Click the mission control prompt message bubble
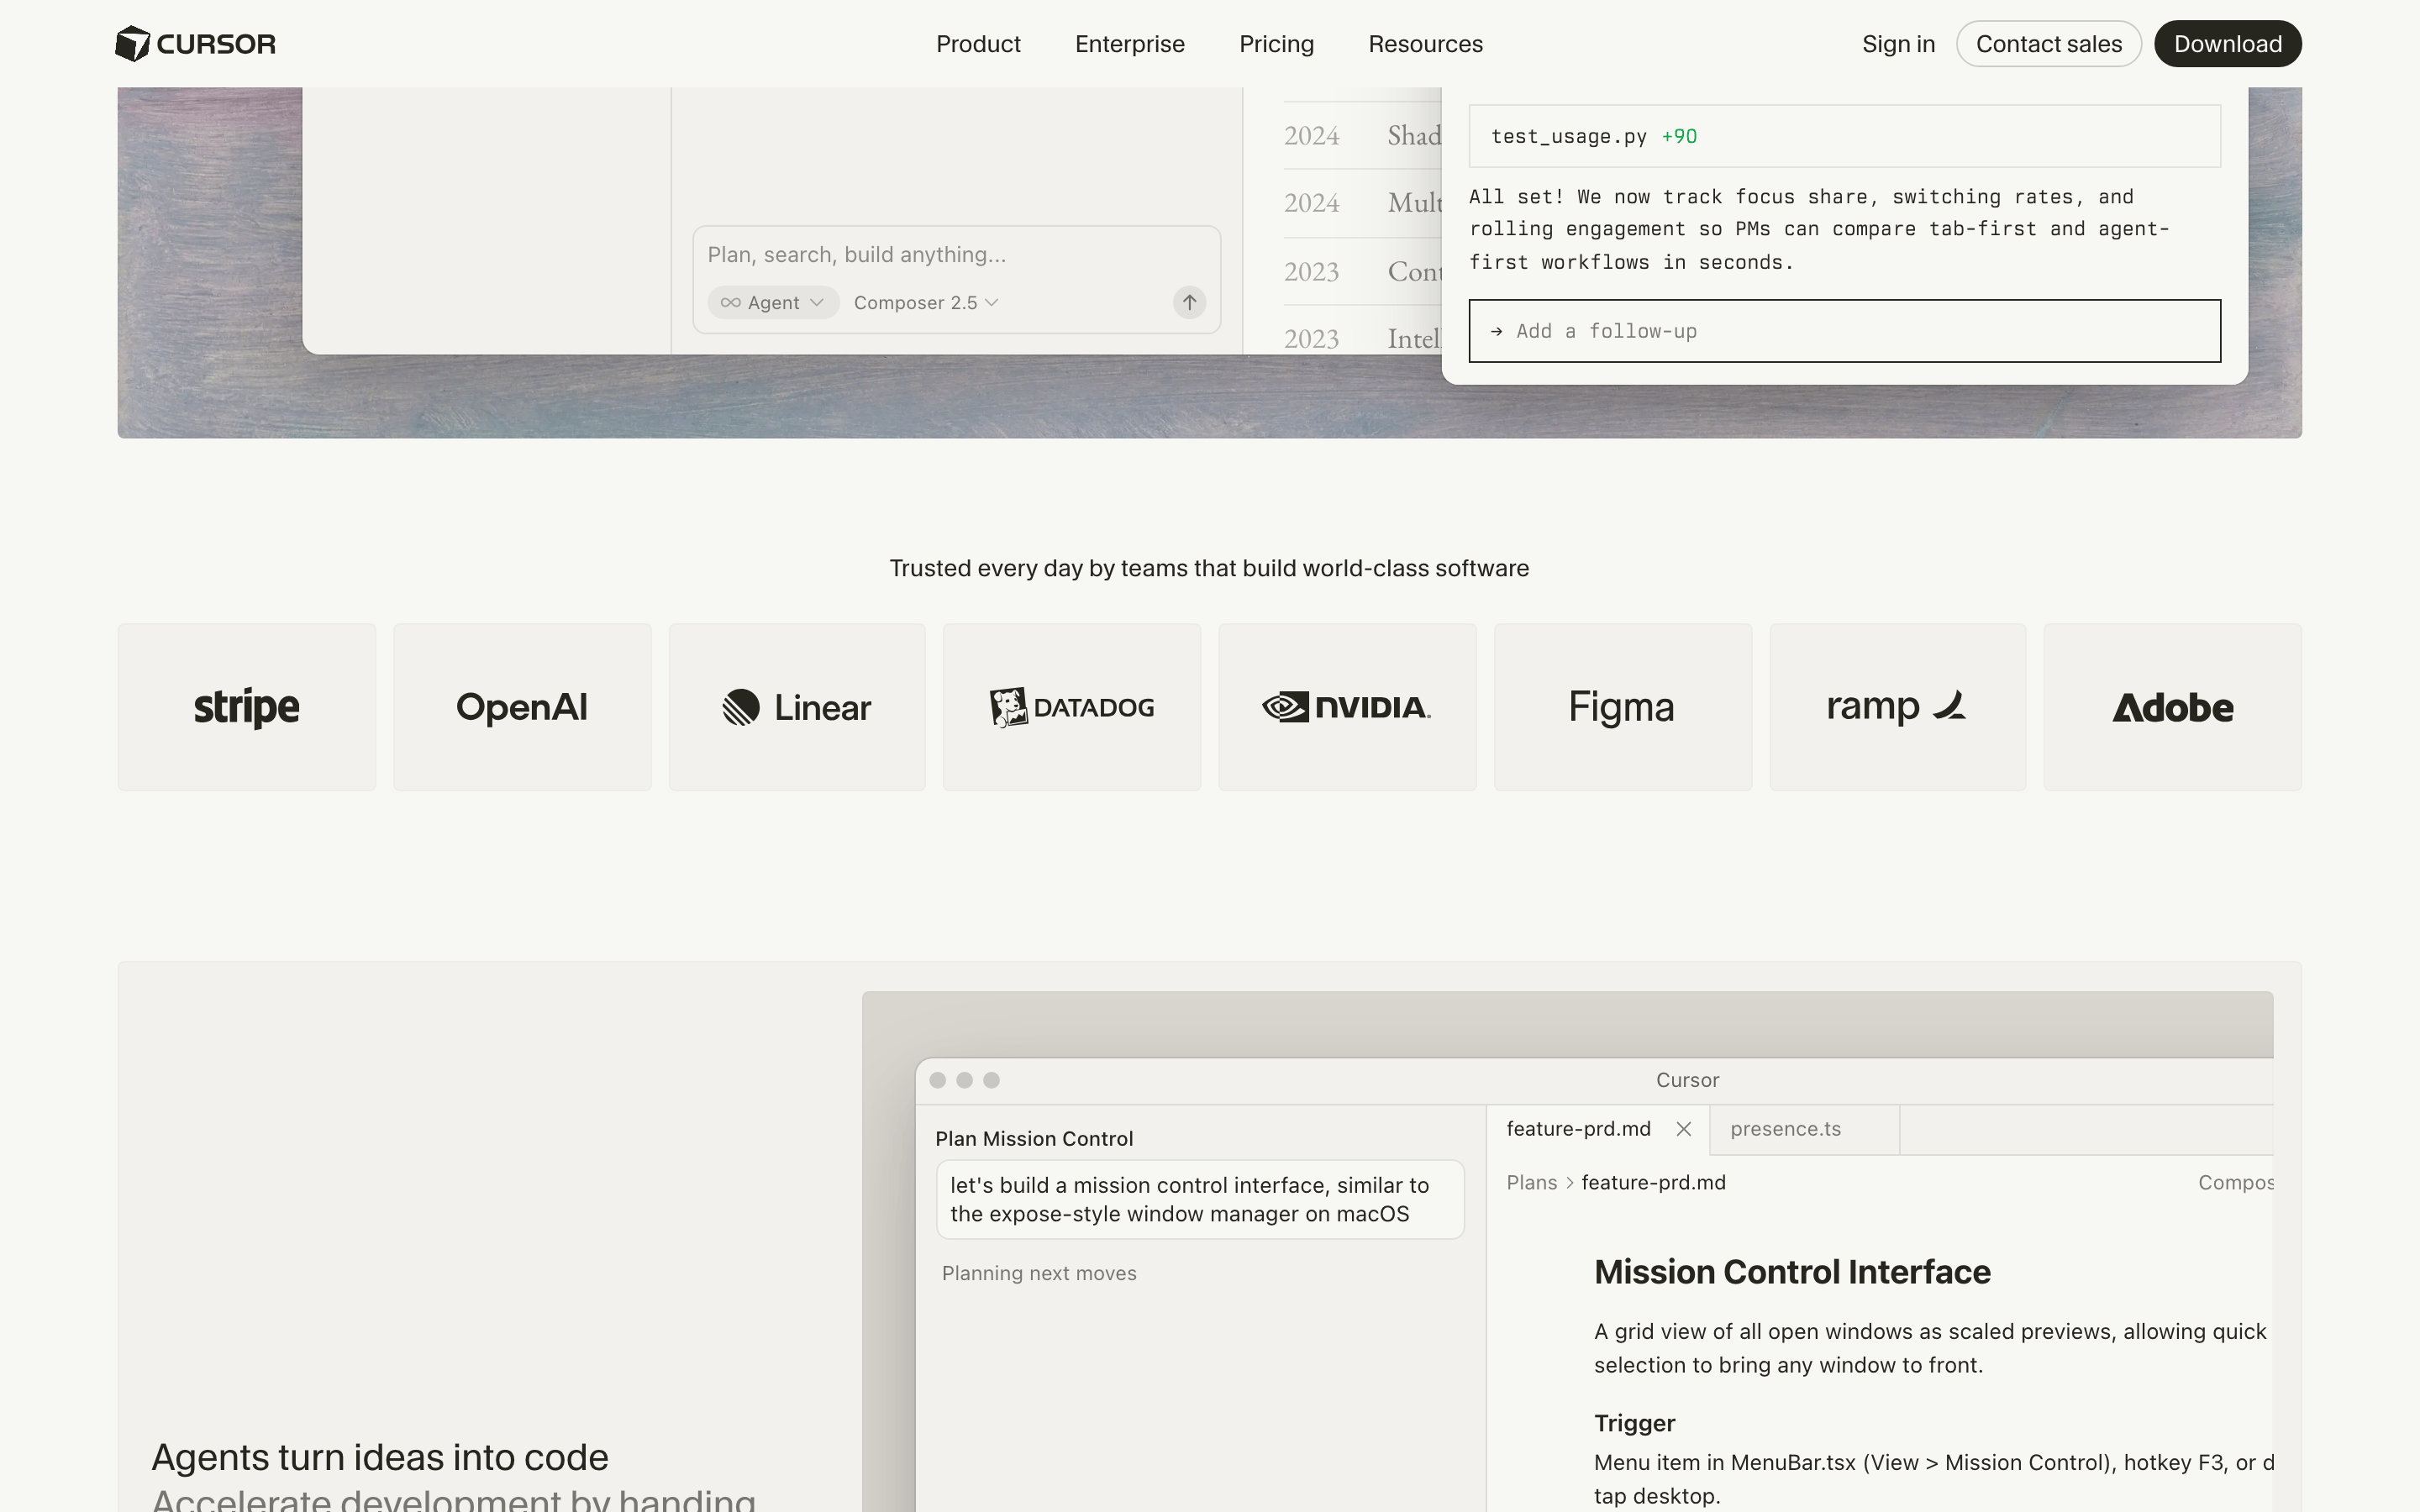 point(1200,1199)
